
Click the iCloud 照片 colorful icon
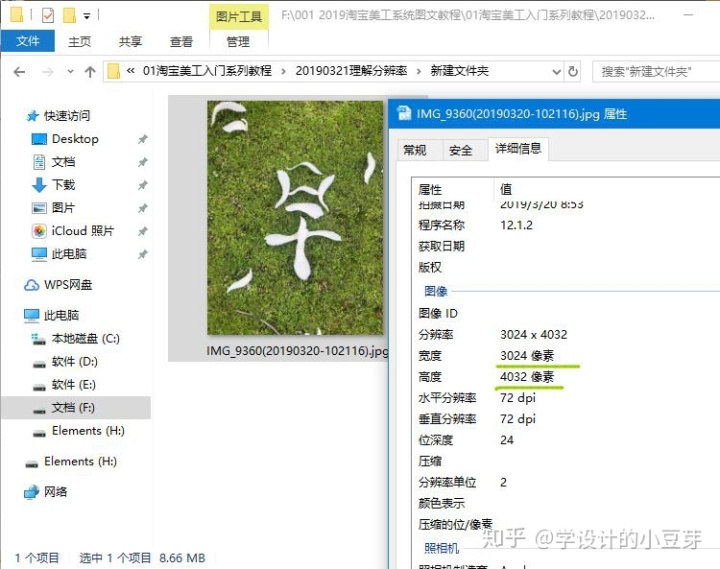[x=39, y=231]
